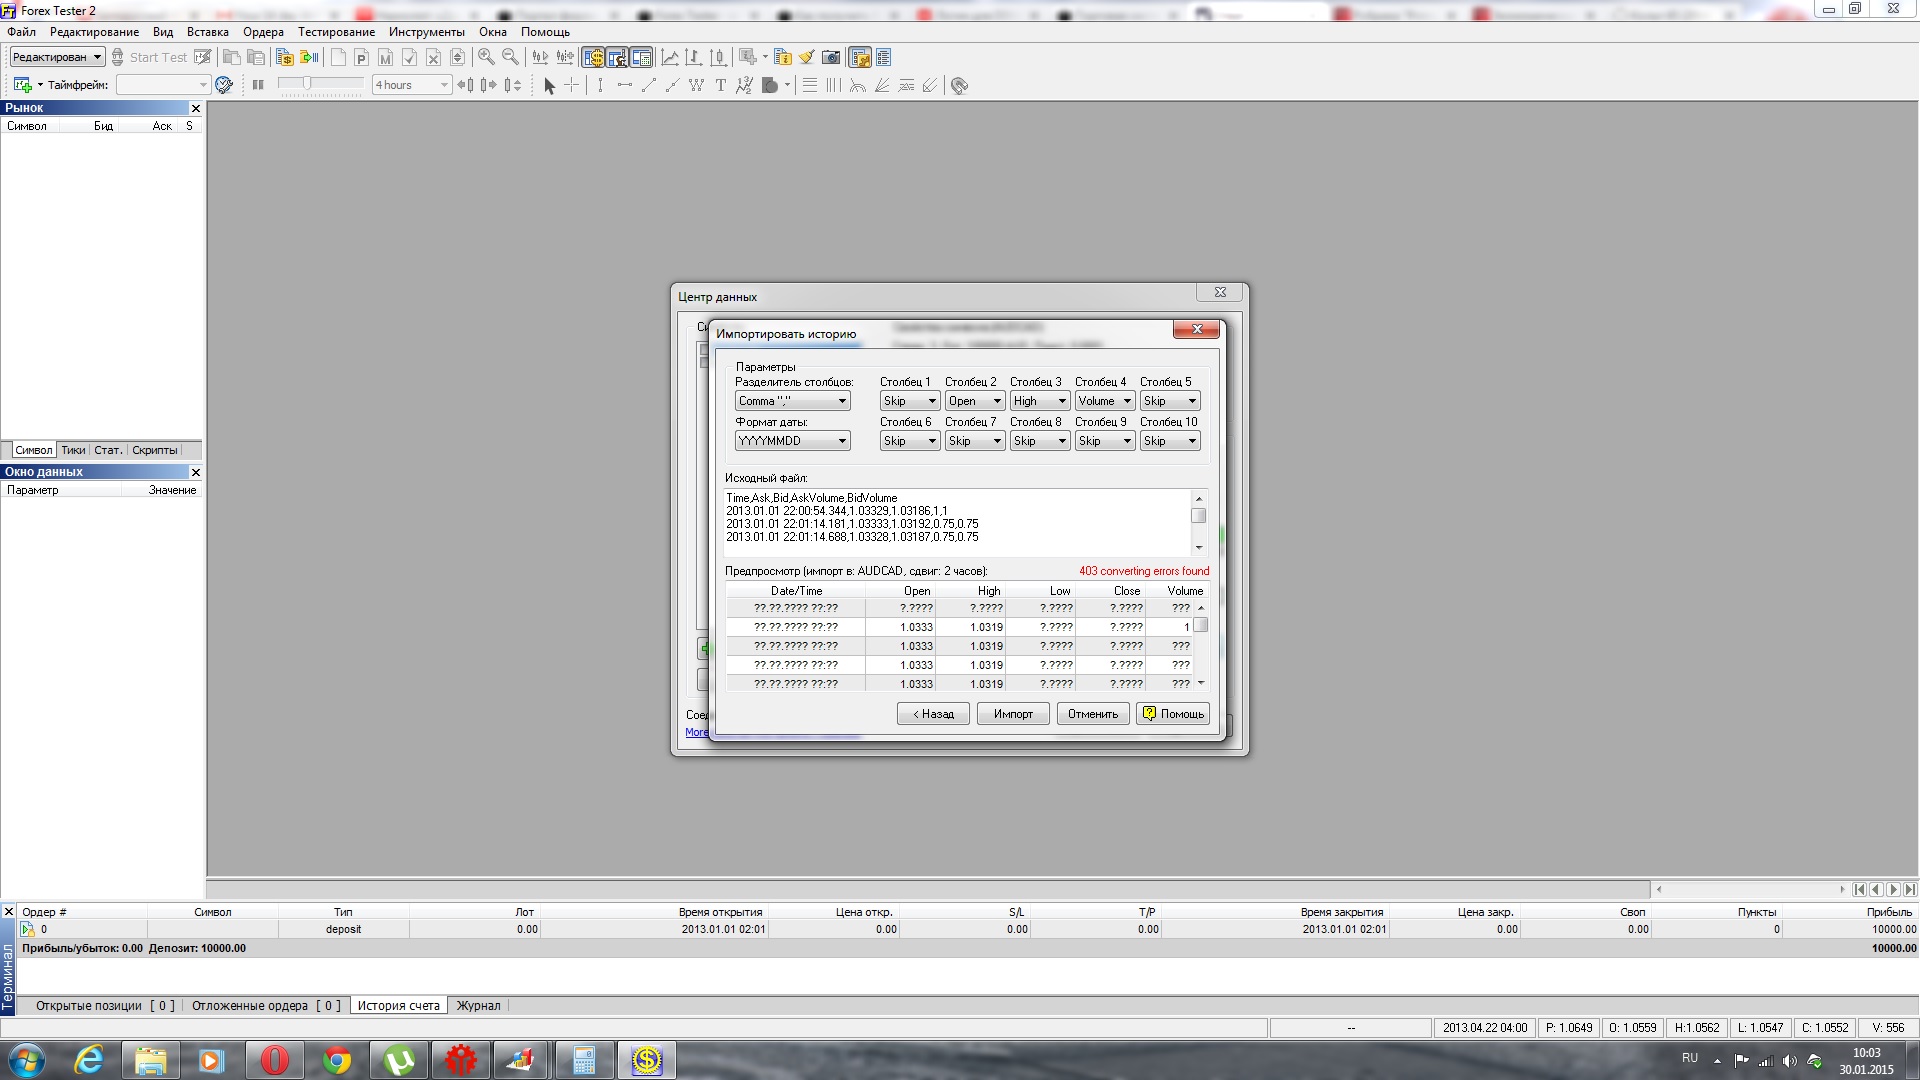This screenshot has height=1080, width=1920.
Task: Click the pause testing icon
Action: (x=258, y=85)
